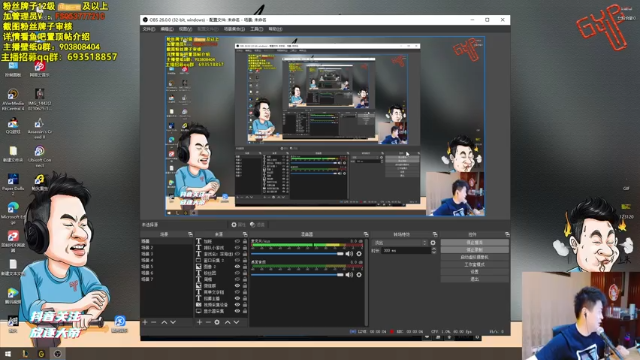
Task: Open the 淡出 transition dropdown
Action: (400, 243)
